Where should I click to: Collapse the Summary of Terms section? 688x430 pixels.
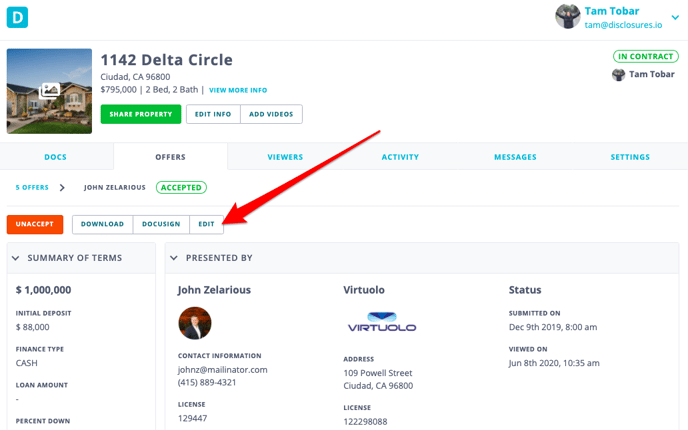pyautogui.click(x=16, y=258)
